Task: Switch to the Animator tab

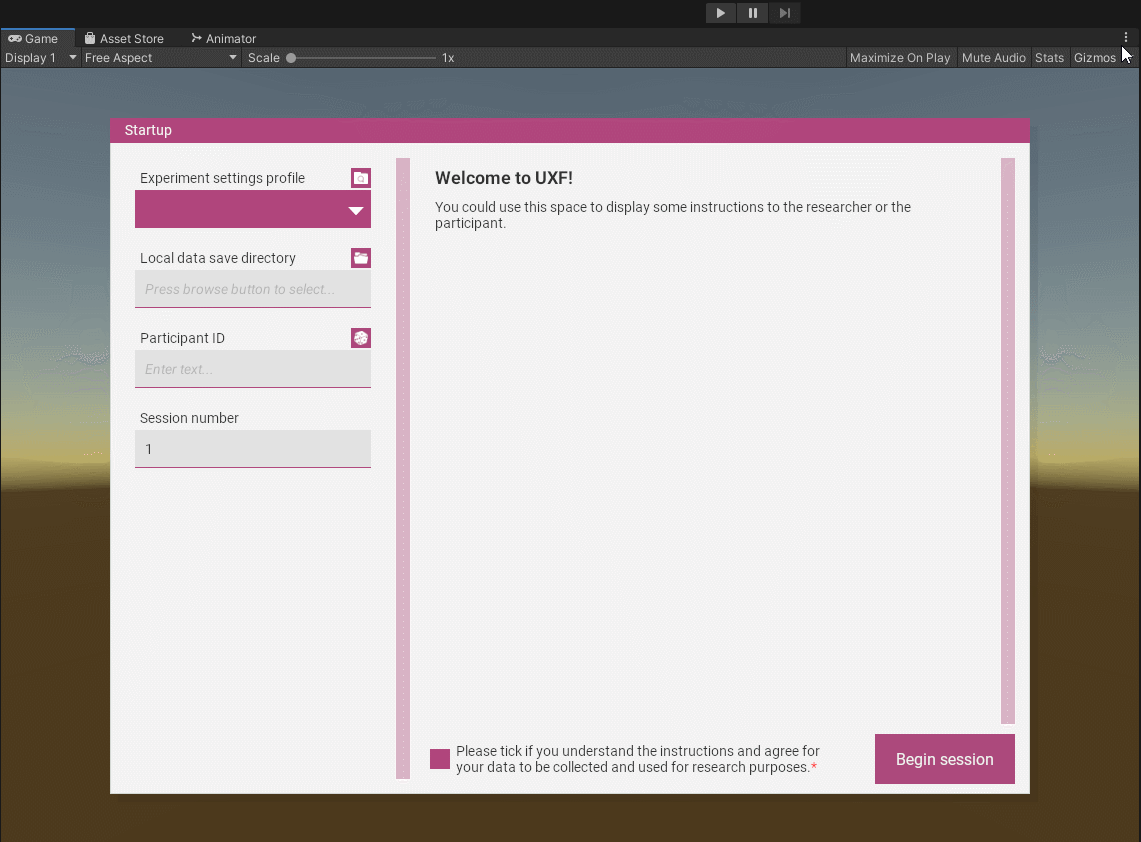Action: click(x=224, y=39)
